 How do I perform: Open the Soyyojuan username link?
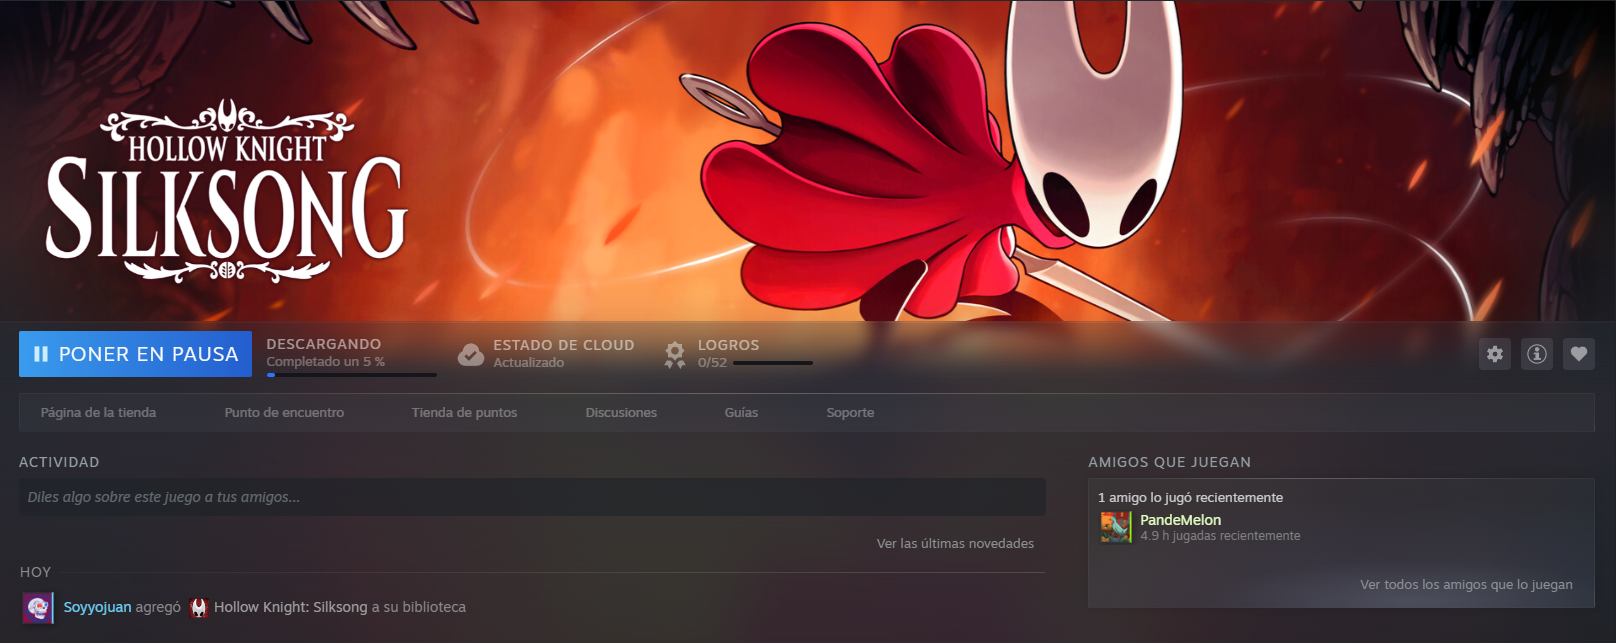point(97,607)
